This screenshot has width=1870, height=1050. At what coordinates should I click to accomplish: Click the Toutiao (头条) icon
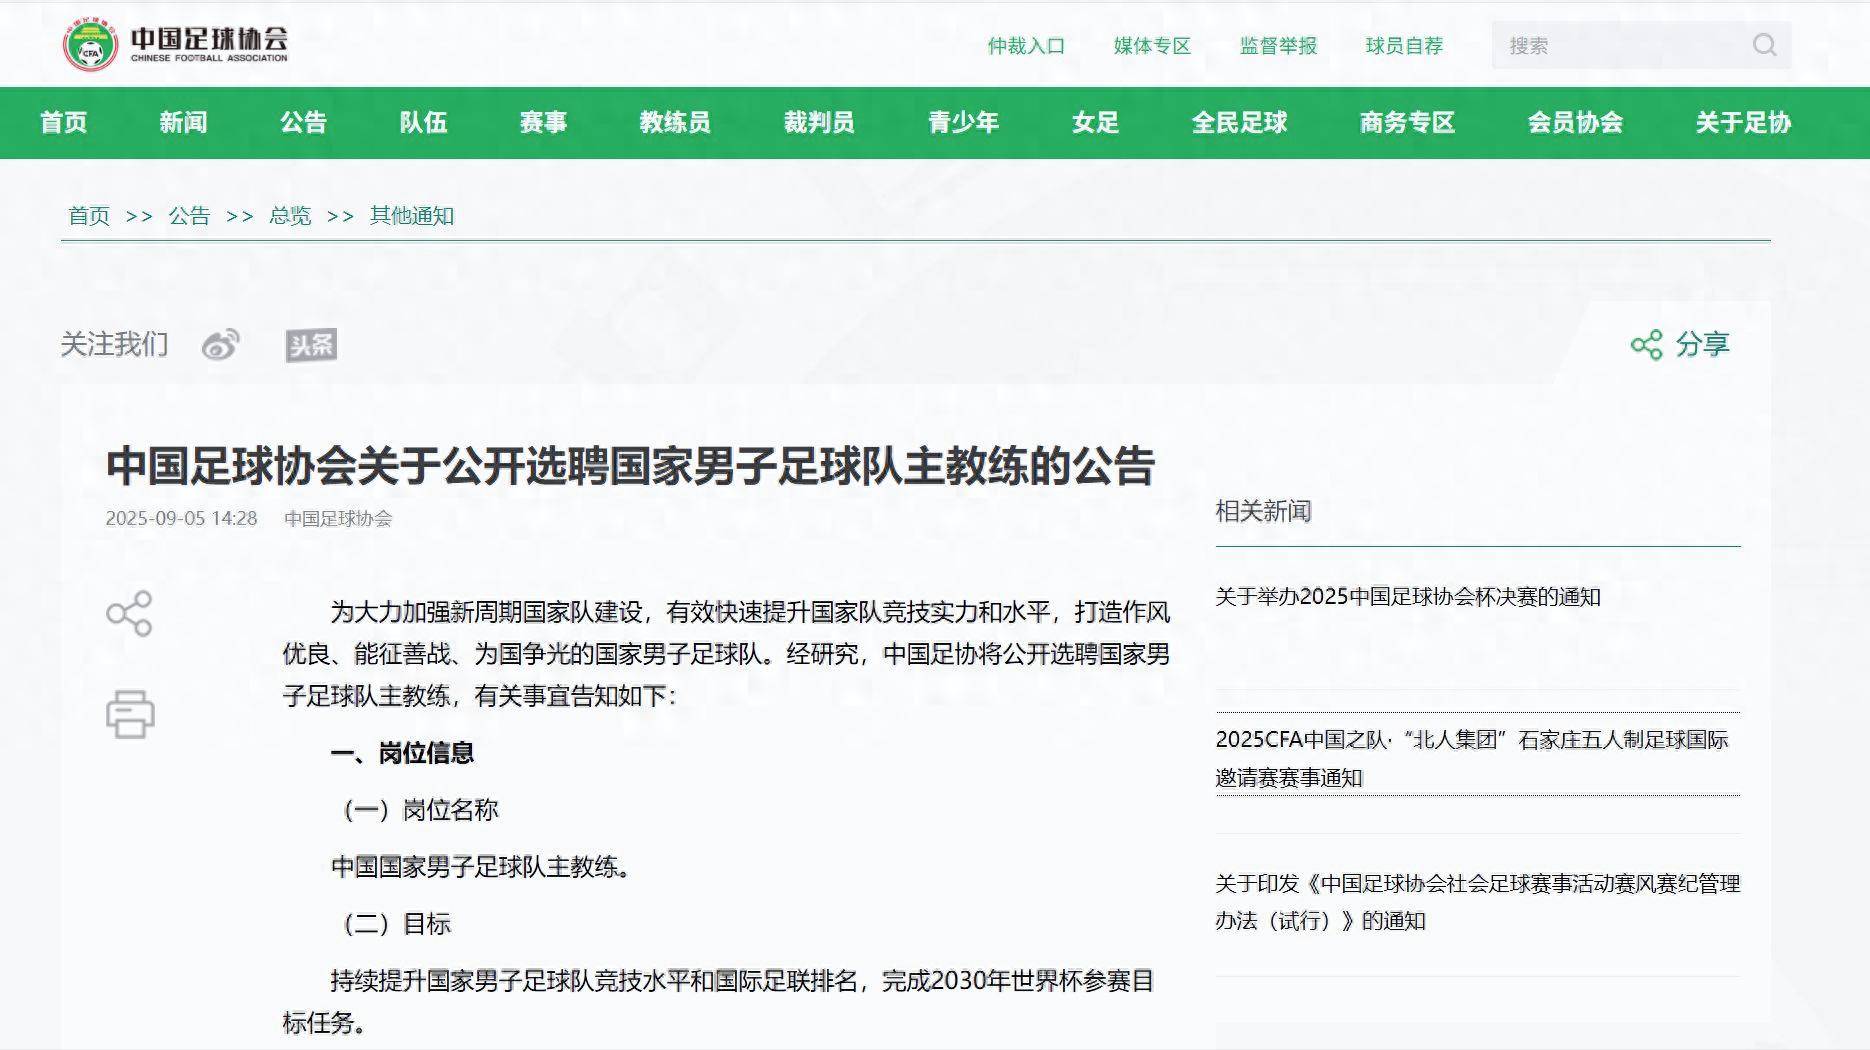[x=311, y=345]
